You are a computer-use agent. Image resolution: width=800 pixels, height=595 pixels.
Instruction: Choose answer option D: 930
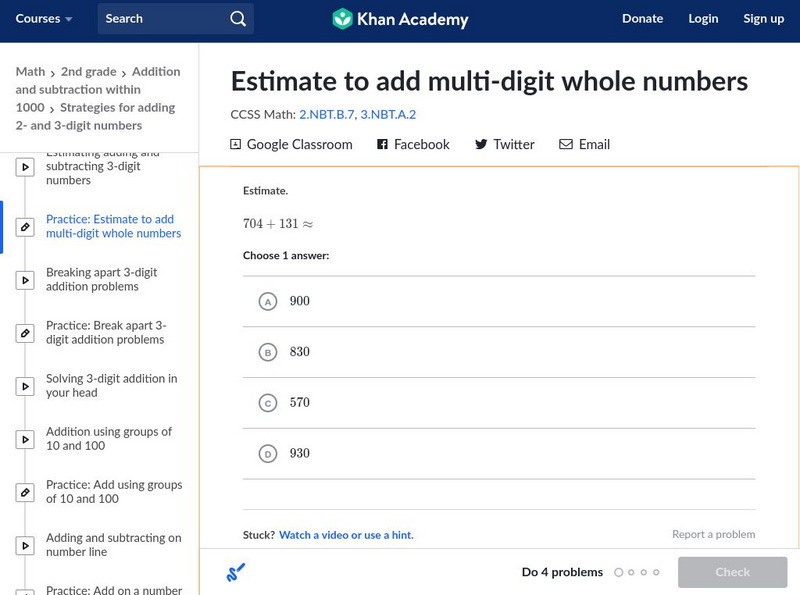[x=267, y=454]
